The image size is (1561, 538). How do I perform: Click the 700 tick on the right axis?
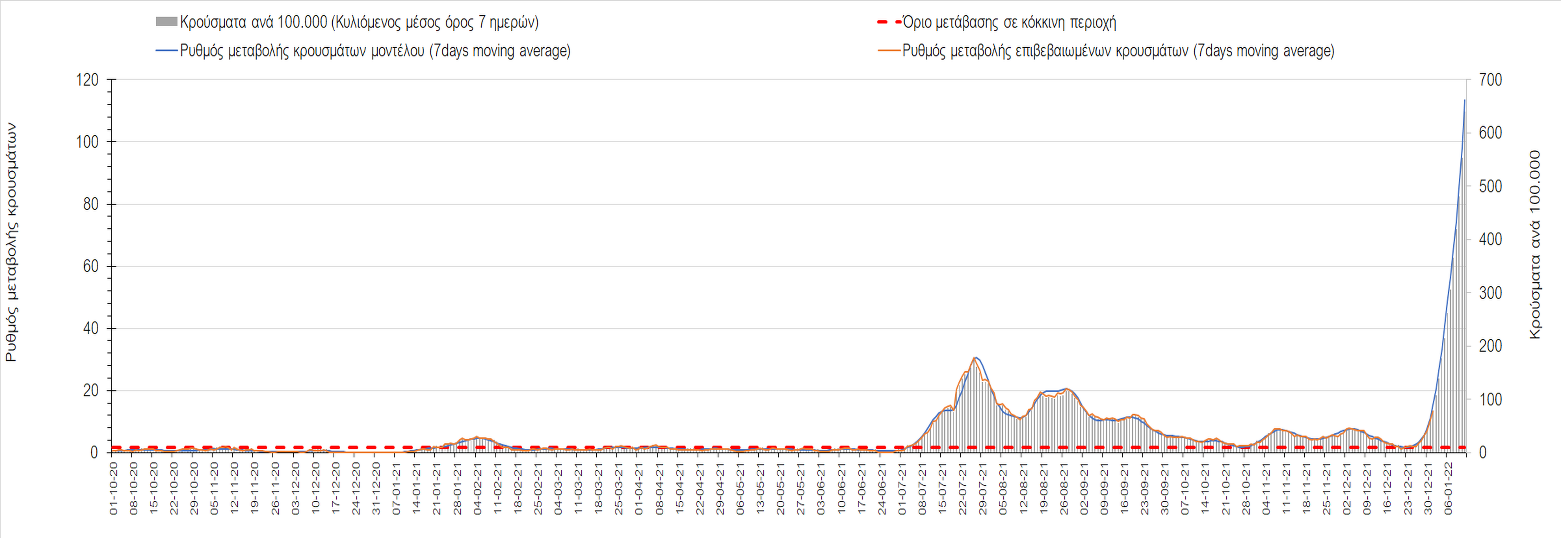pos(1489,80)
